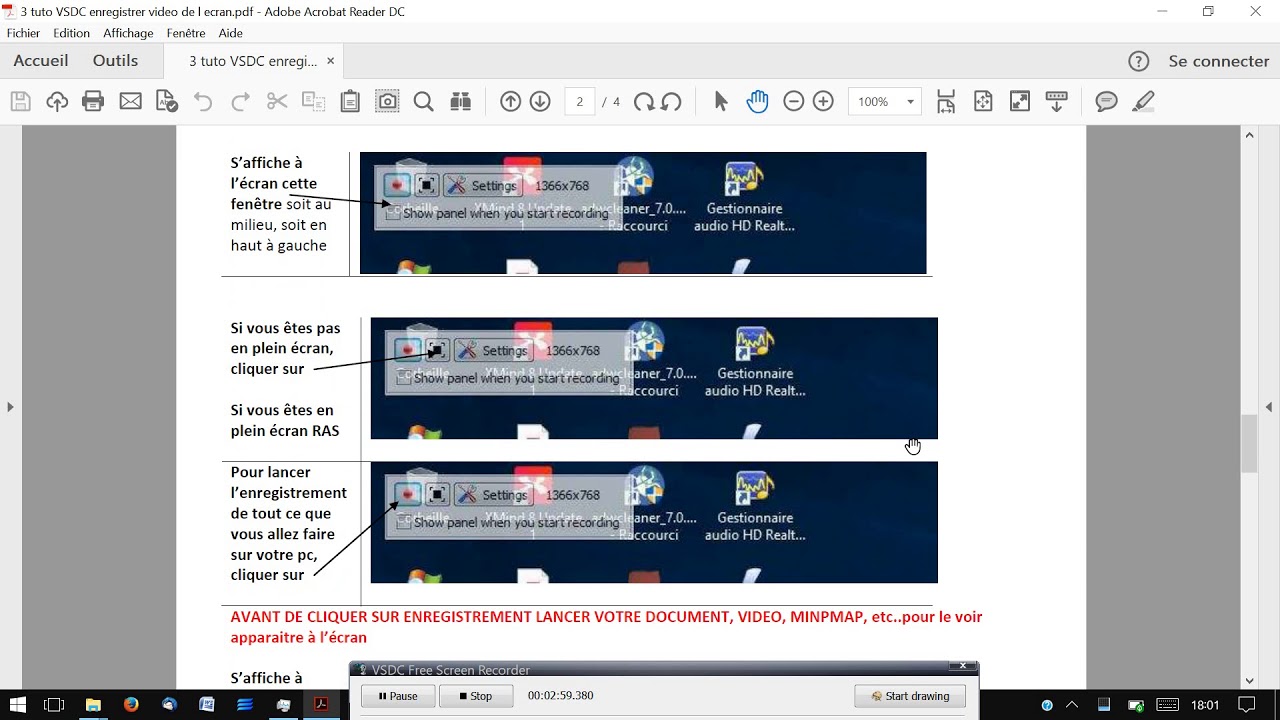This screenshot has width=1280, height=720.
Task: Click the grayed-out save floppy disk icon
Action: coord(20,101)
